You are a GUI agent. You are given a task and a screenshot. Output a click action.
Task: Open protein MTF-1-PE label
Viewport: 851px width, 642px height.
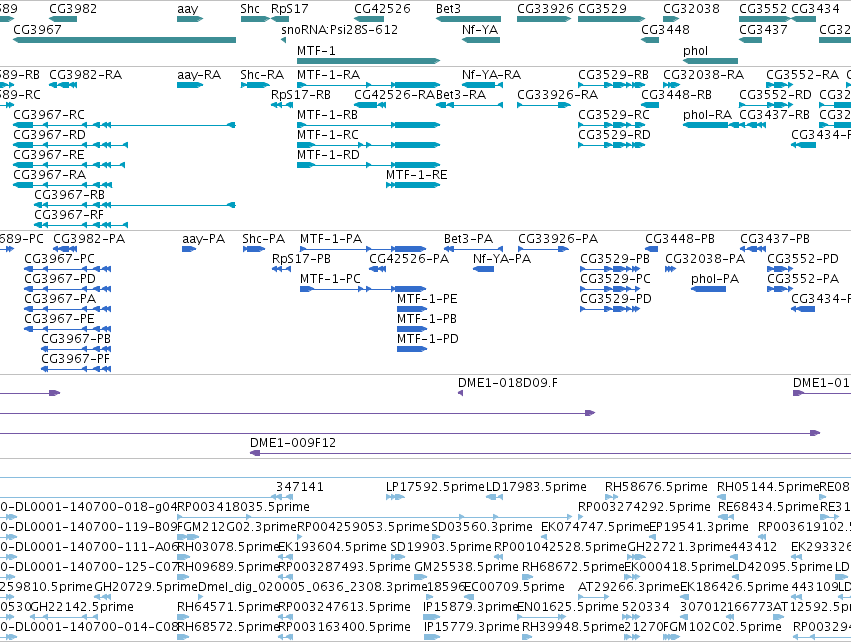(x=427, y=299)
